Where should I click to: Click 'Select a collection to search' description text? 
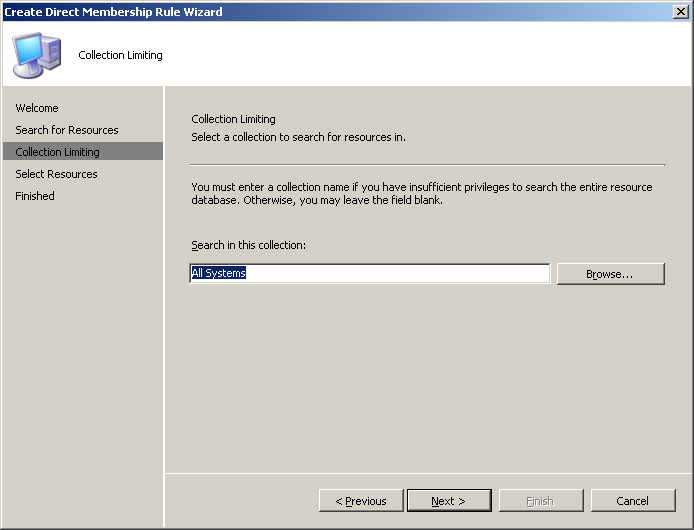point(298,137)
